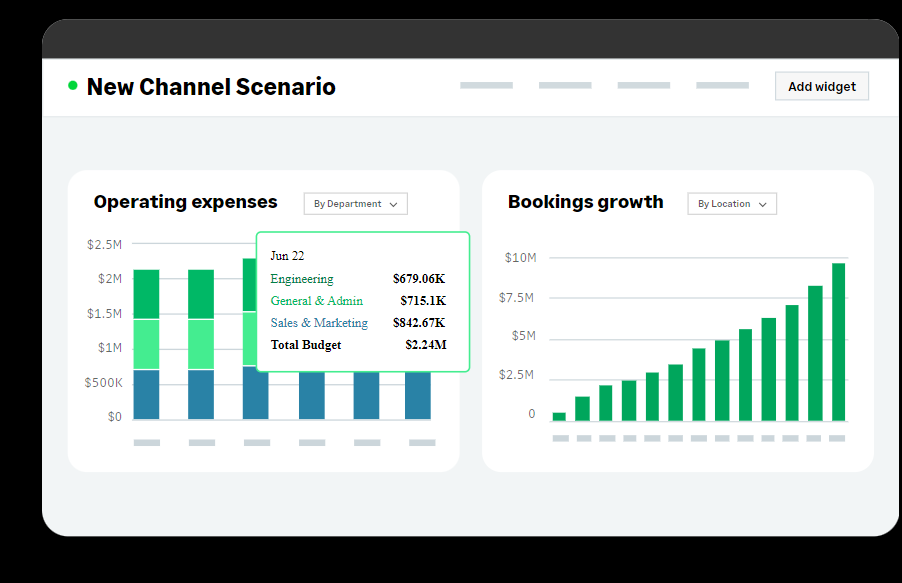Click dark green top segment of first expenses bar

[x=146, y=294]
